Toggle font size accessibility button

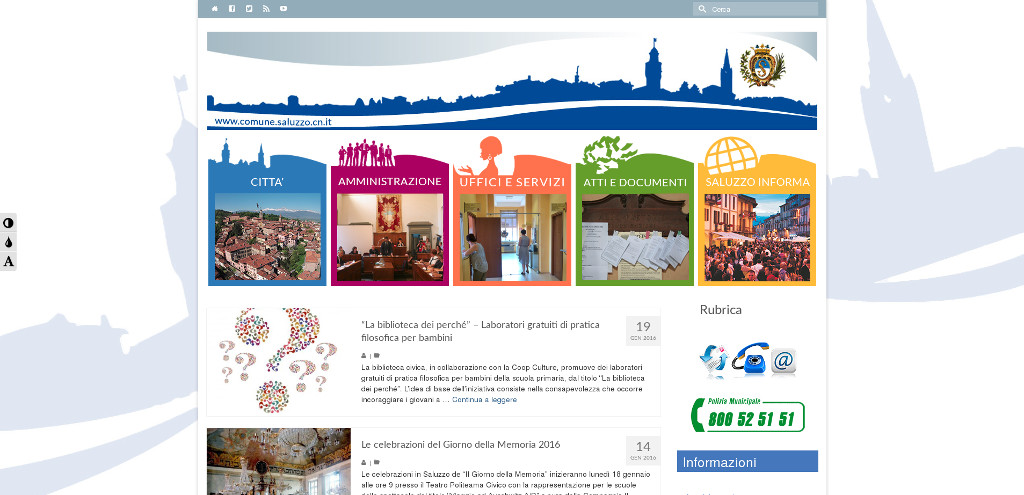click(8, 261)
